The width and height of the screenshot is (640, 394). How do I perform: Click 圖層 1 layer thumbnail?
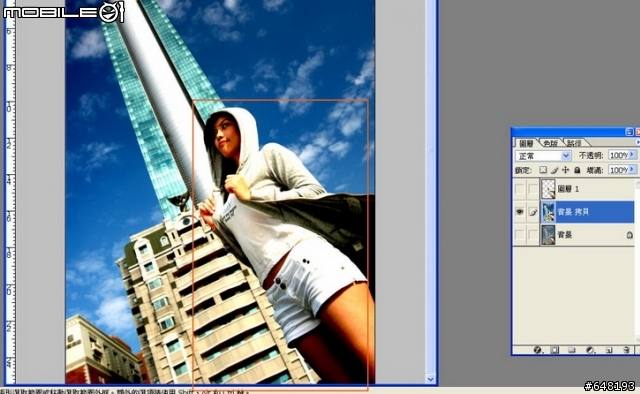tap(548, 189)
